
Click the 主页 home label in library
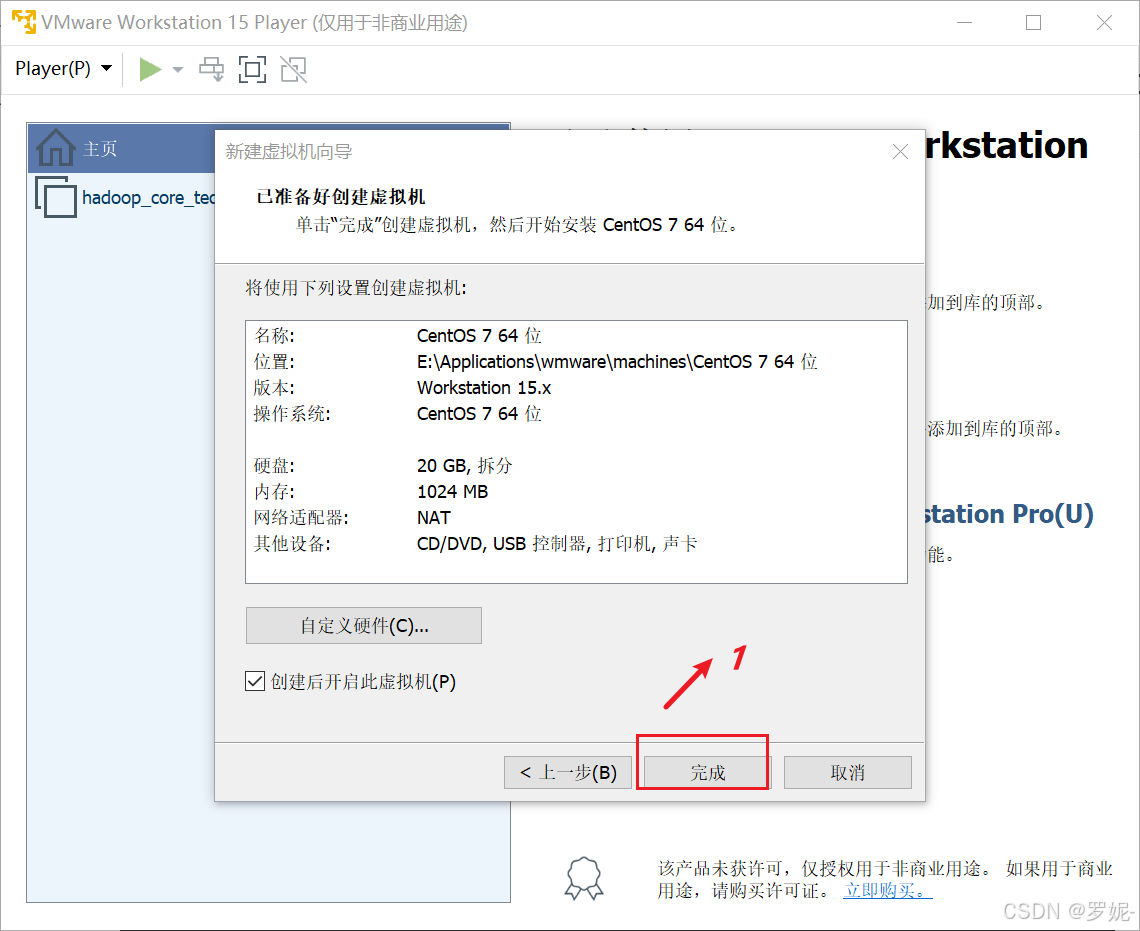pyautogui.click(x=100, y=149)
